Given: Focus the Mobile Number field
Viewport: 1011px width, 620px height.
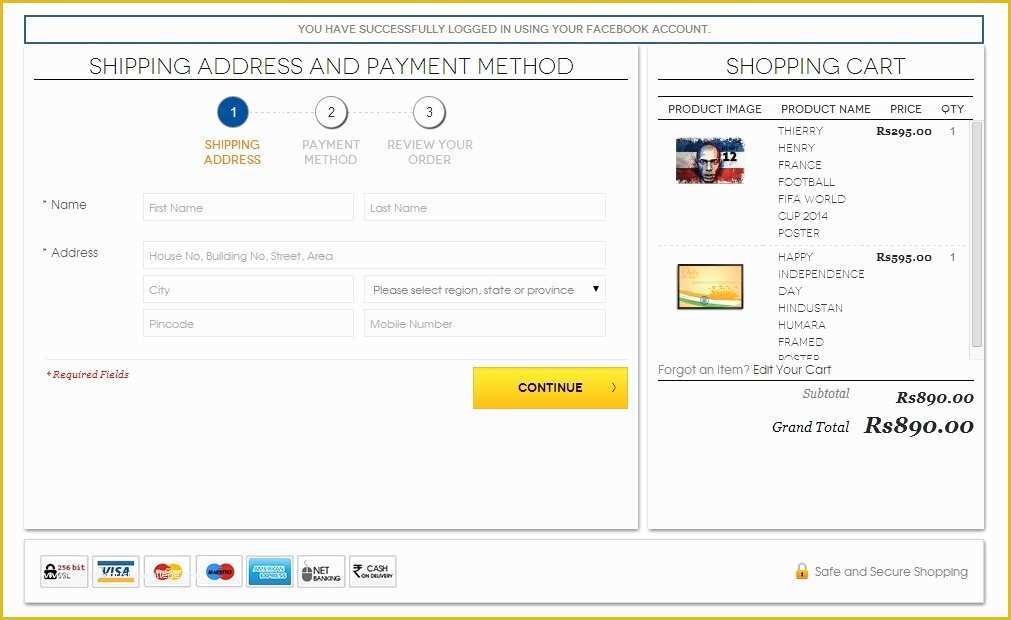Looking at the screenshot, I should pyautogui.click(x=485, y=324).
